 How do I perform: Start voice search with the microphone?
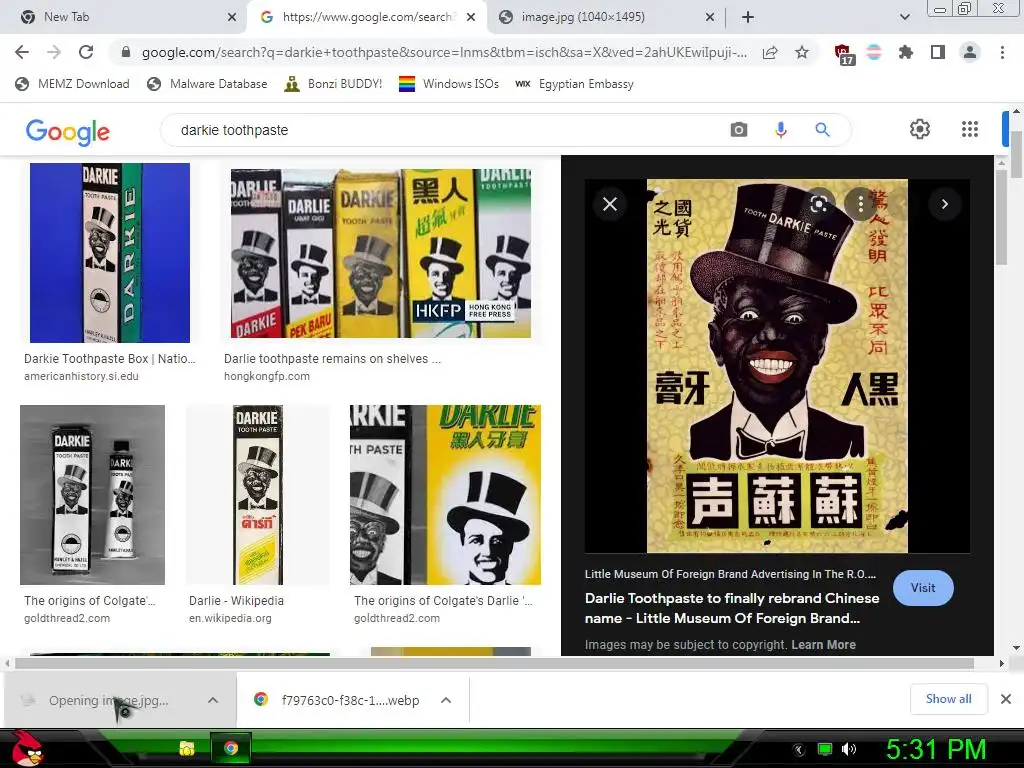(x=780, y=129)
